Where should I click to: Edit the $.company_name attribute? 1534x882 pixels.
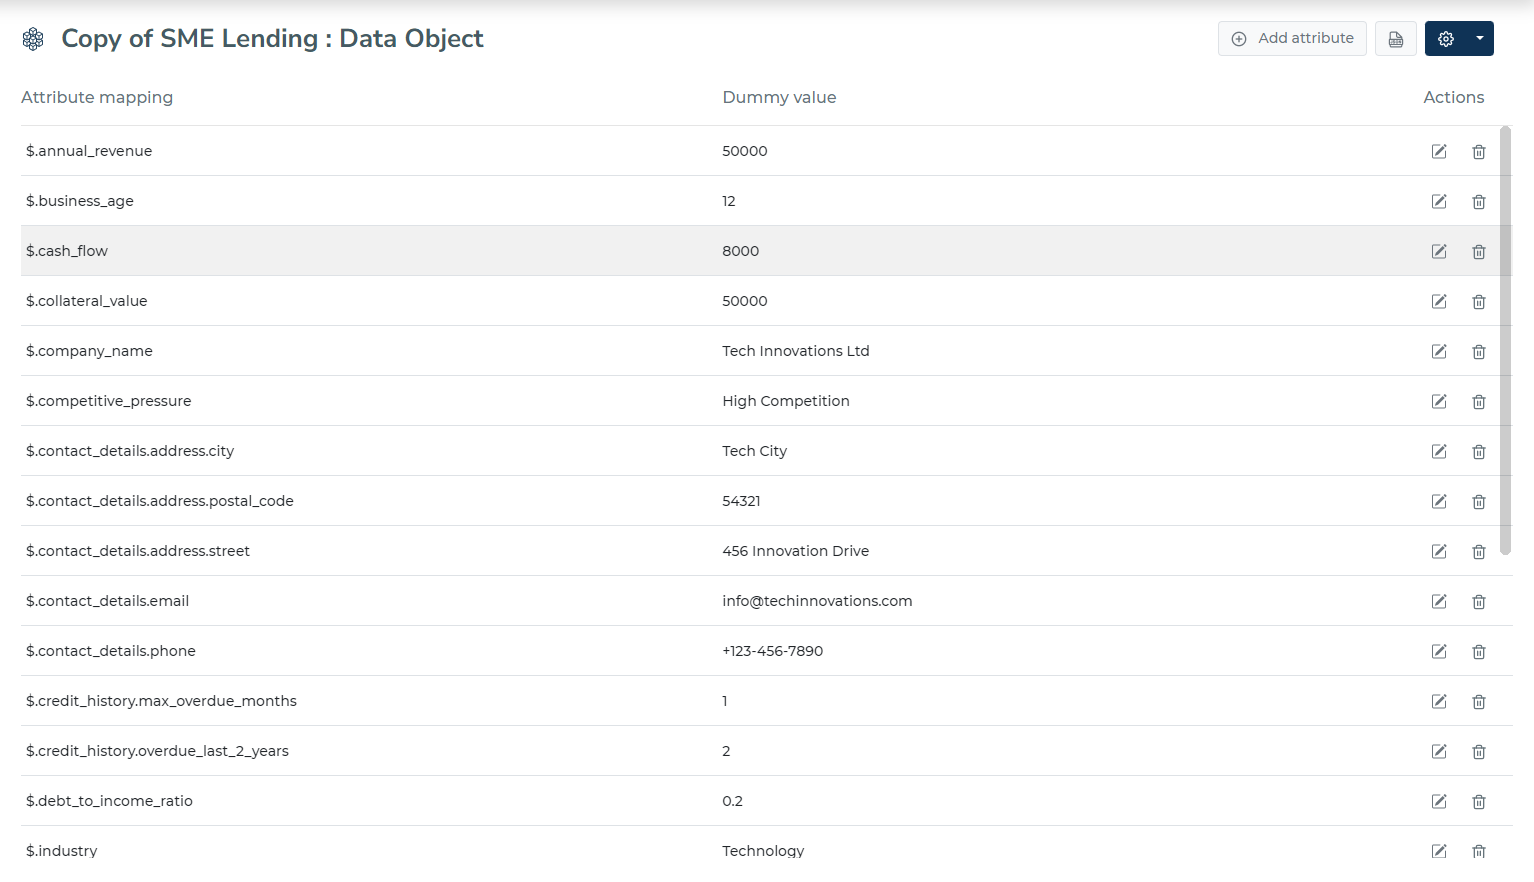tap(1439, 352)
